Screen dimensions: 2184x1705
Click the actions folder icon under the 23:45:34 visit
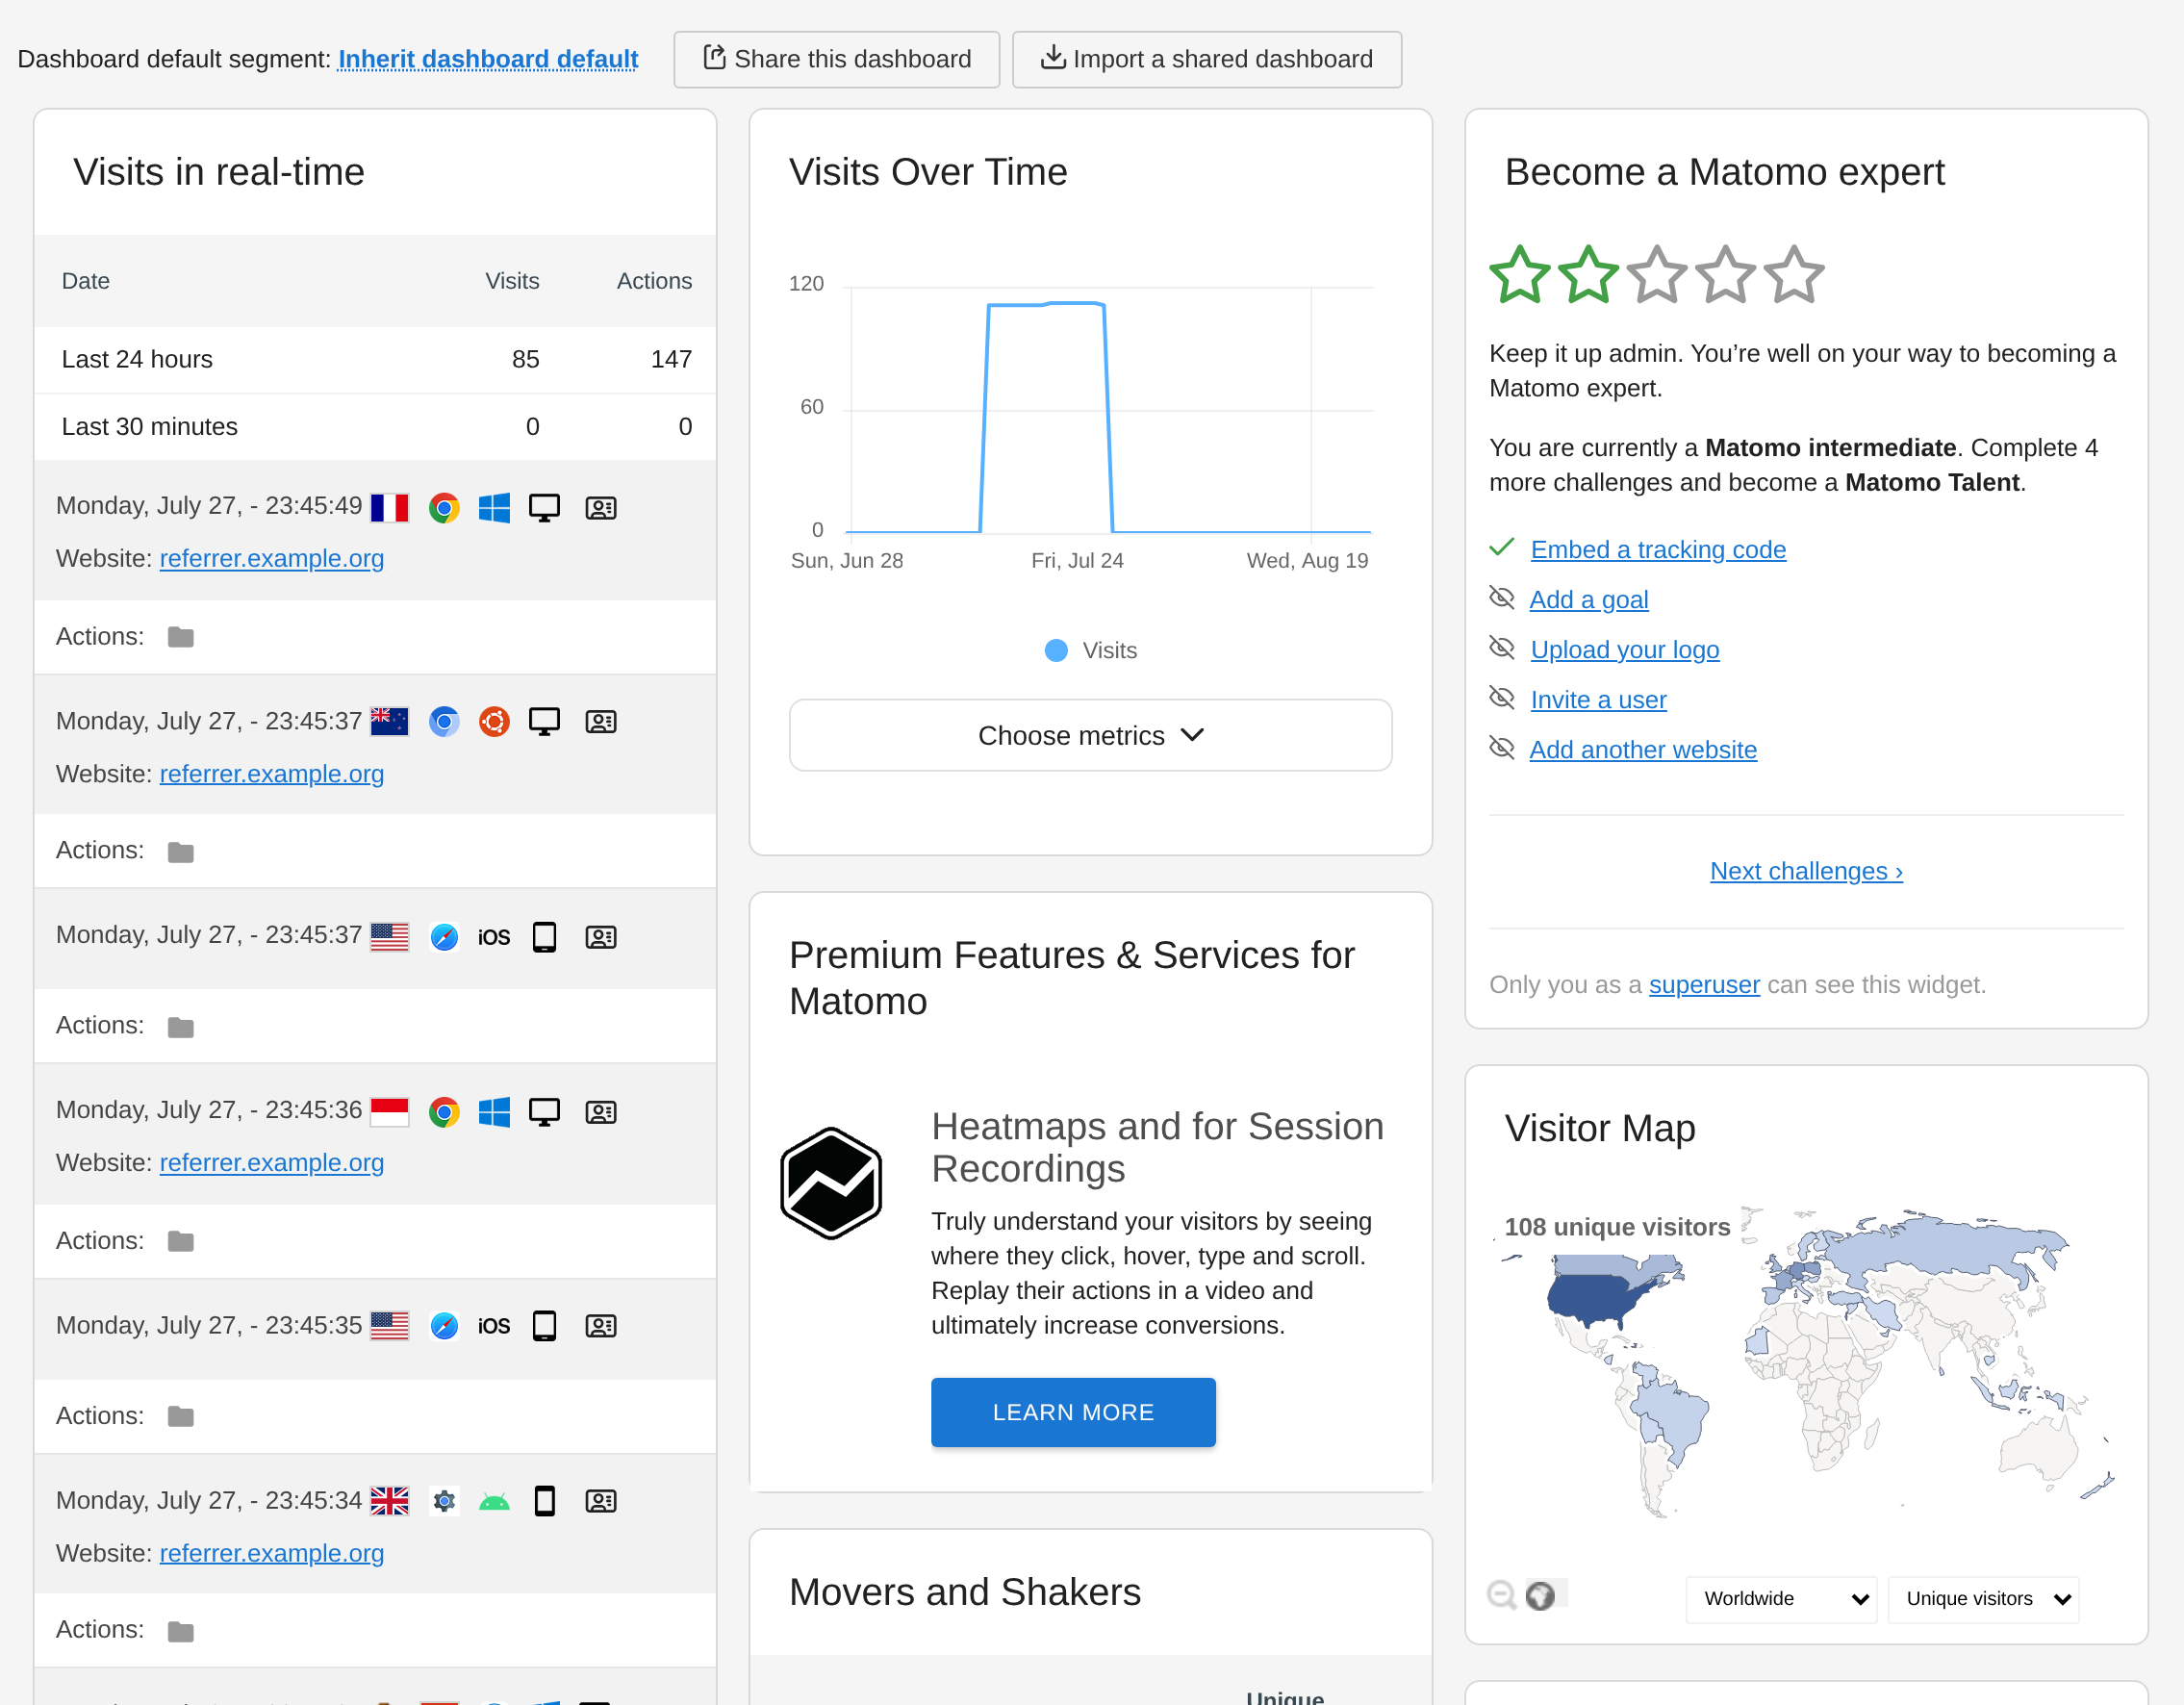point(180,1631)
